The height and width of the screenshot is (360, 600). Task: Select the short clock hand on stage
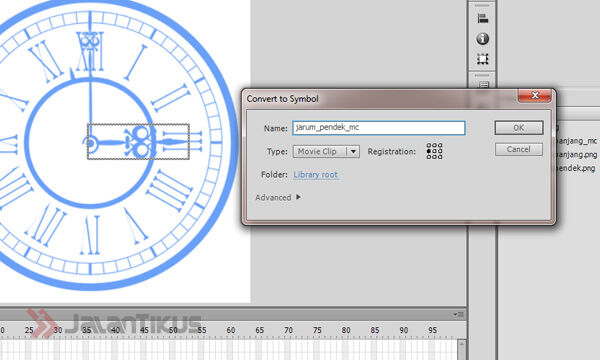tap(139, 142)
